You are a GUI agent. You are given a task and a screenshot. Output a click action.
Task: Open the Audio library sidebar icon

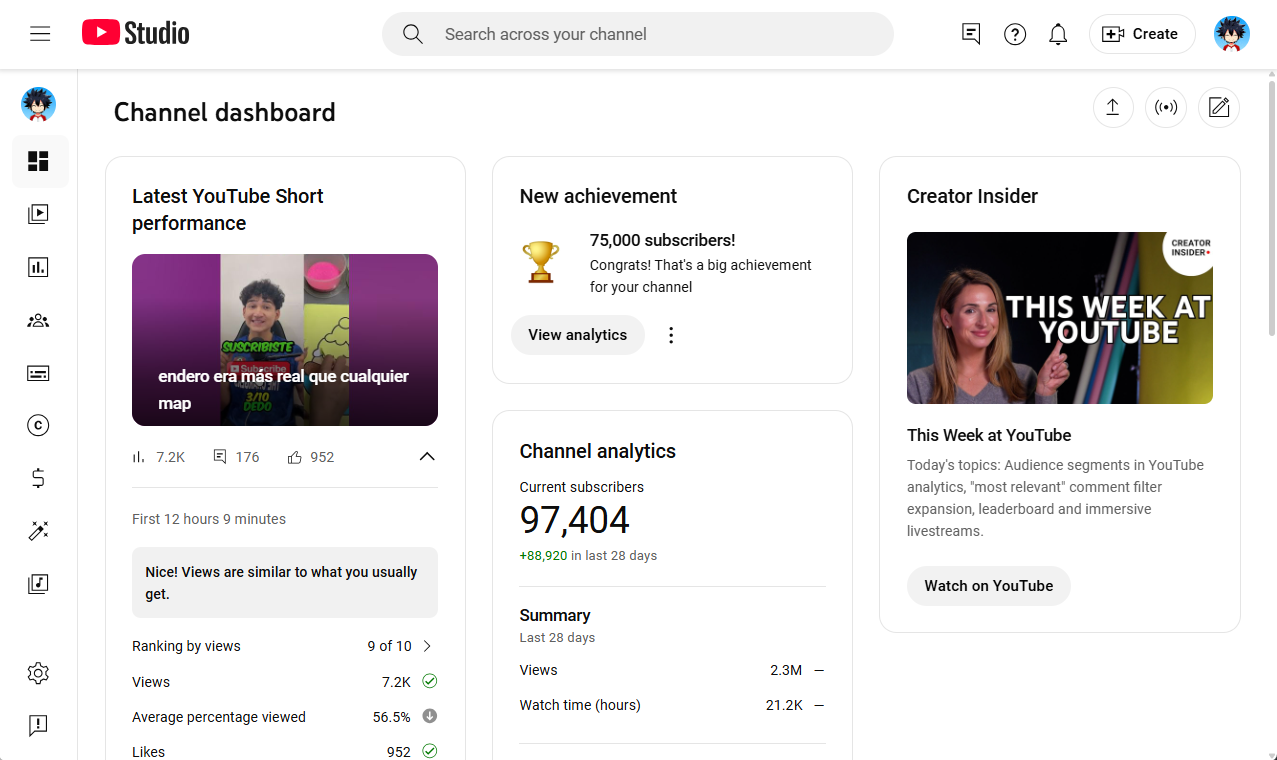point(38,583)
